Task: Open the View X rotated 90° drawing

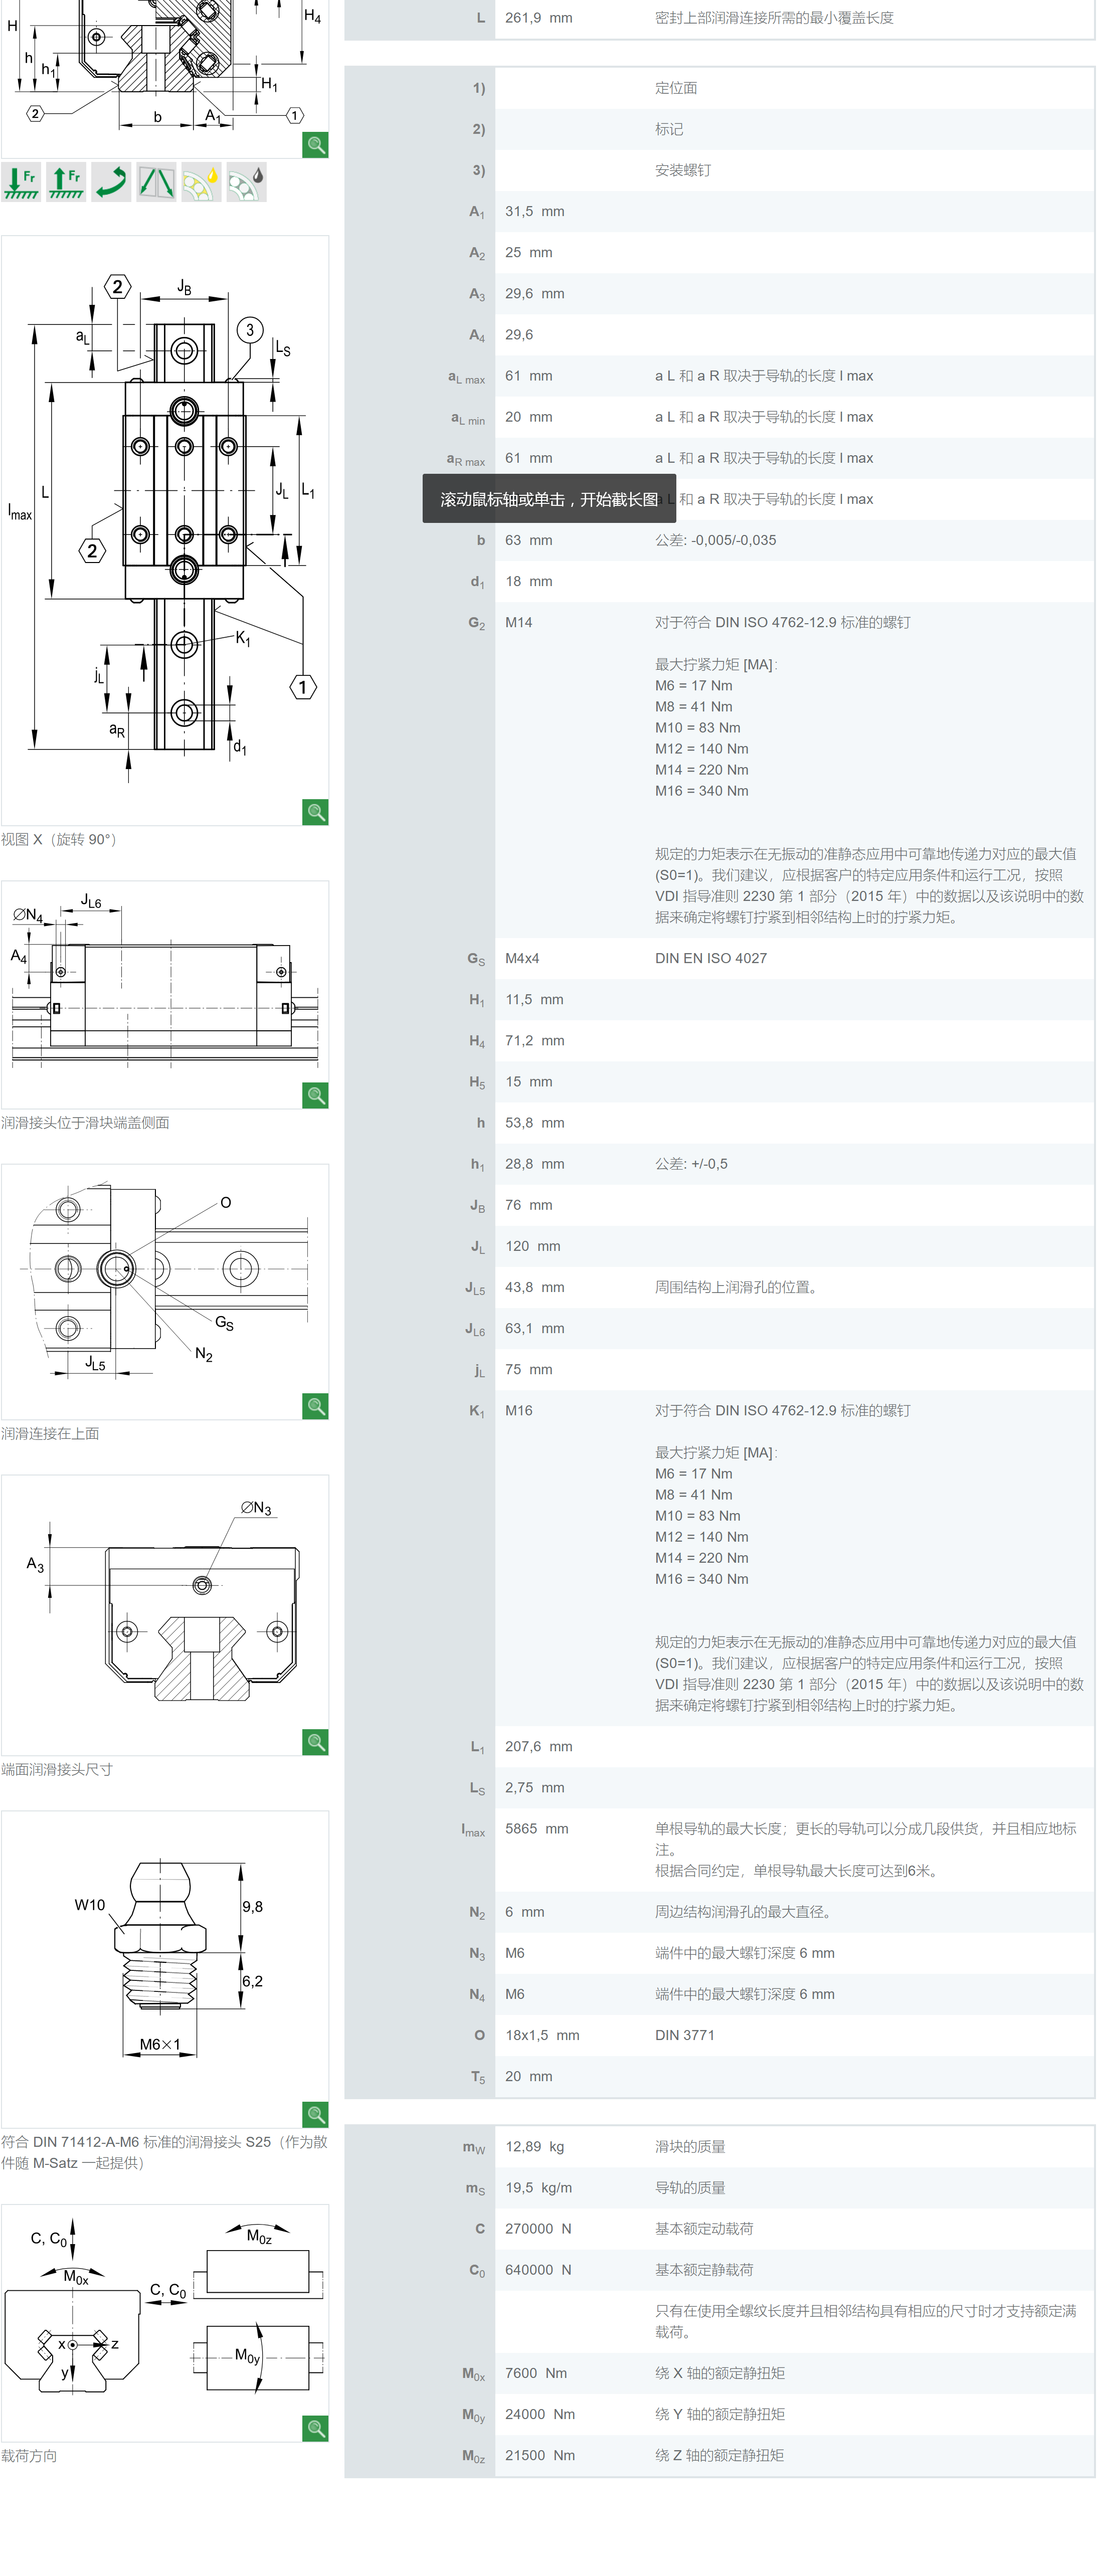Action: [x=165, y=530]
